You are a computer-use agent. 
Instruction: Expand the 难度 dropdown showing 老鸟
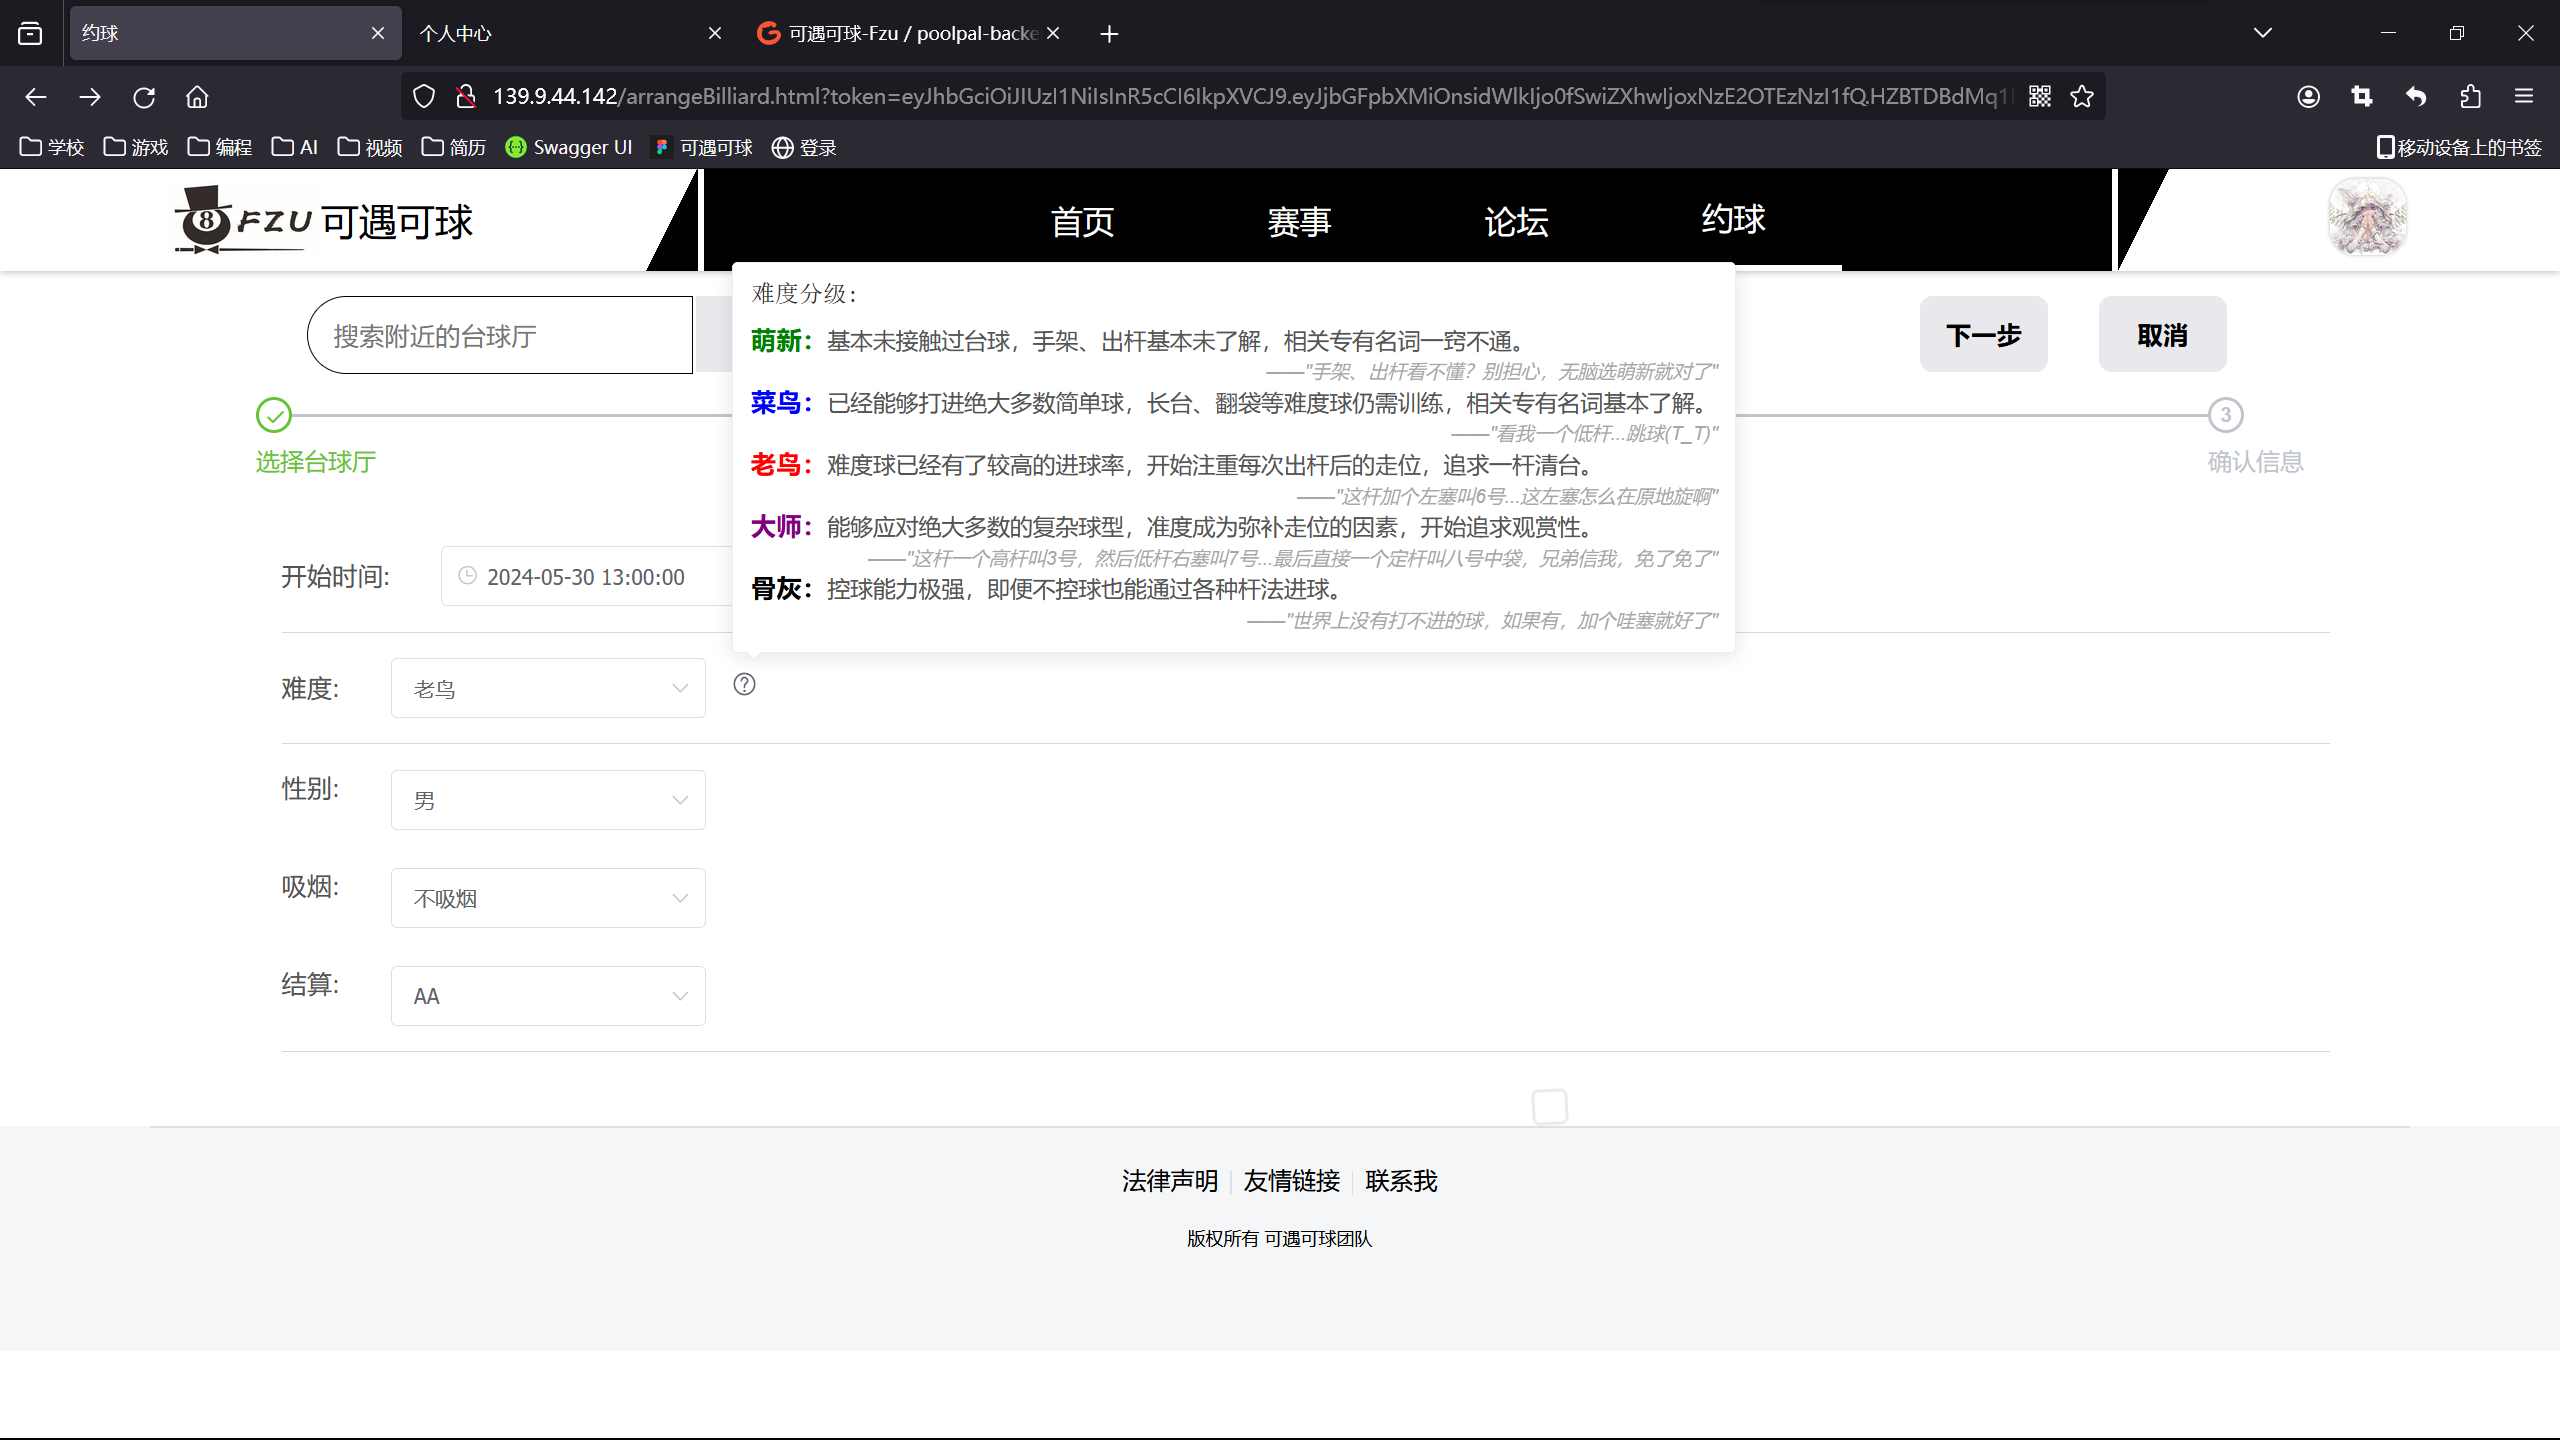click(548, 688)
